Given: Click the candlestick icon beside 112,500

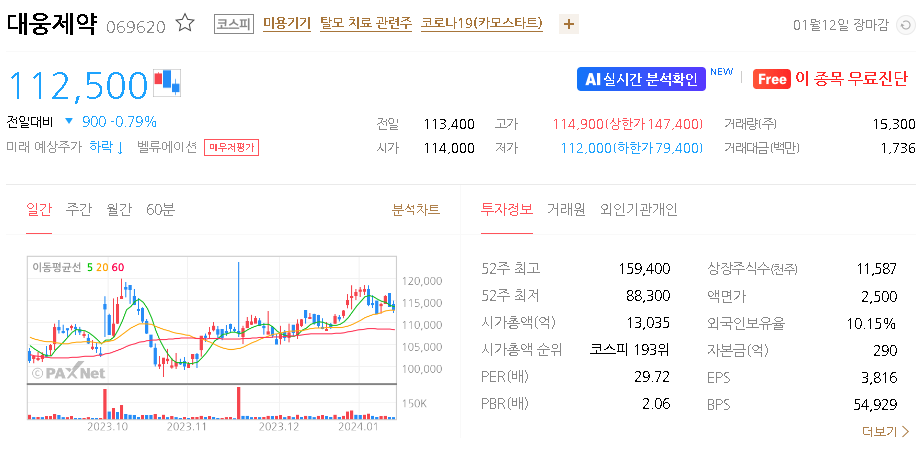Looking at the screenshot, I should click(x=167, y=82).
